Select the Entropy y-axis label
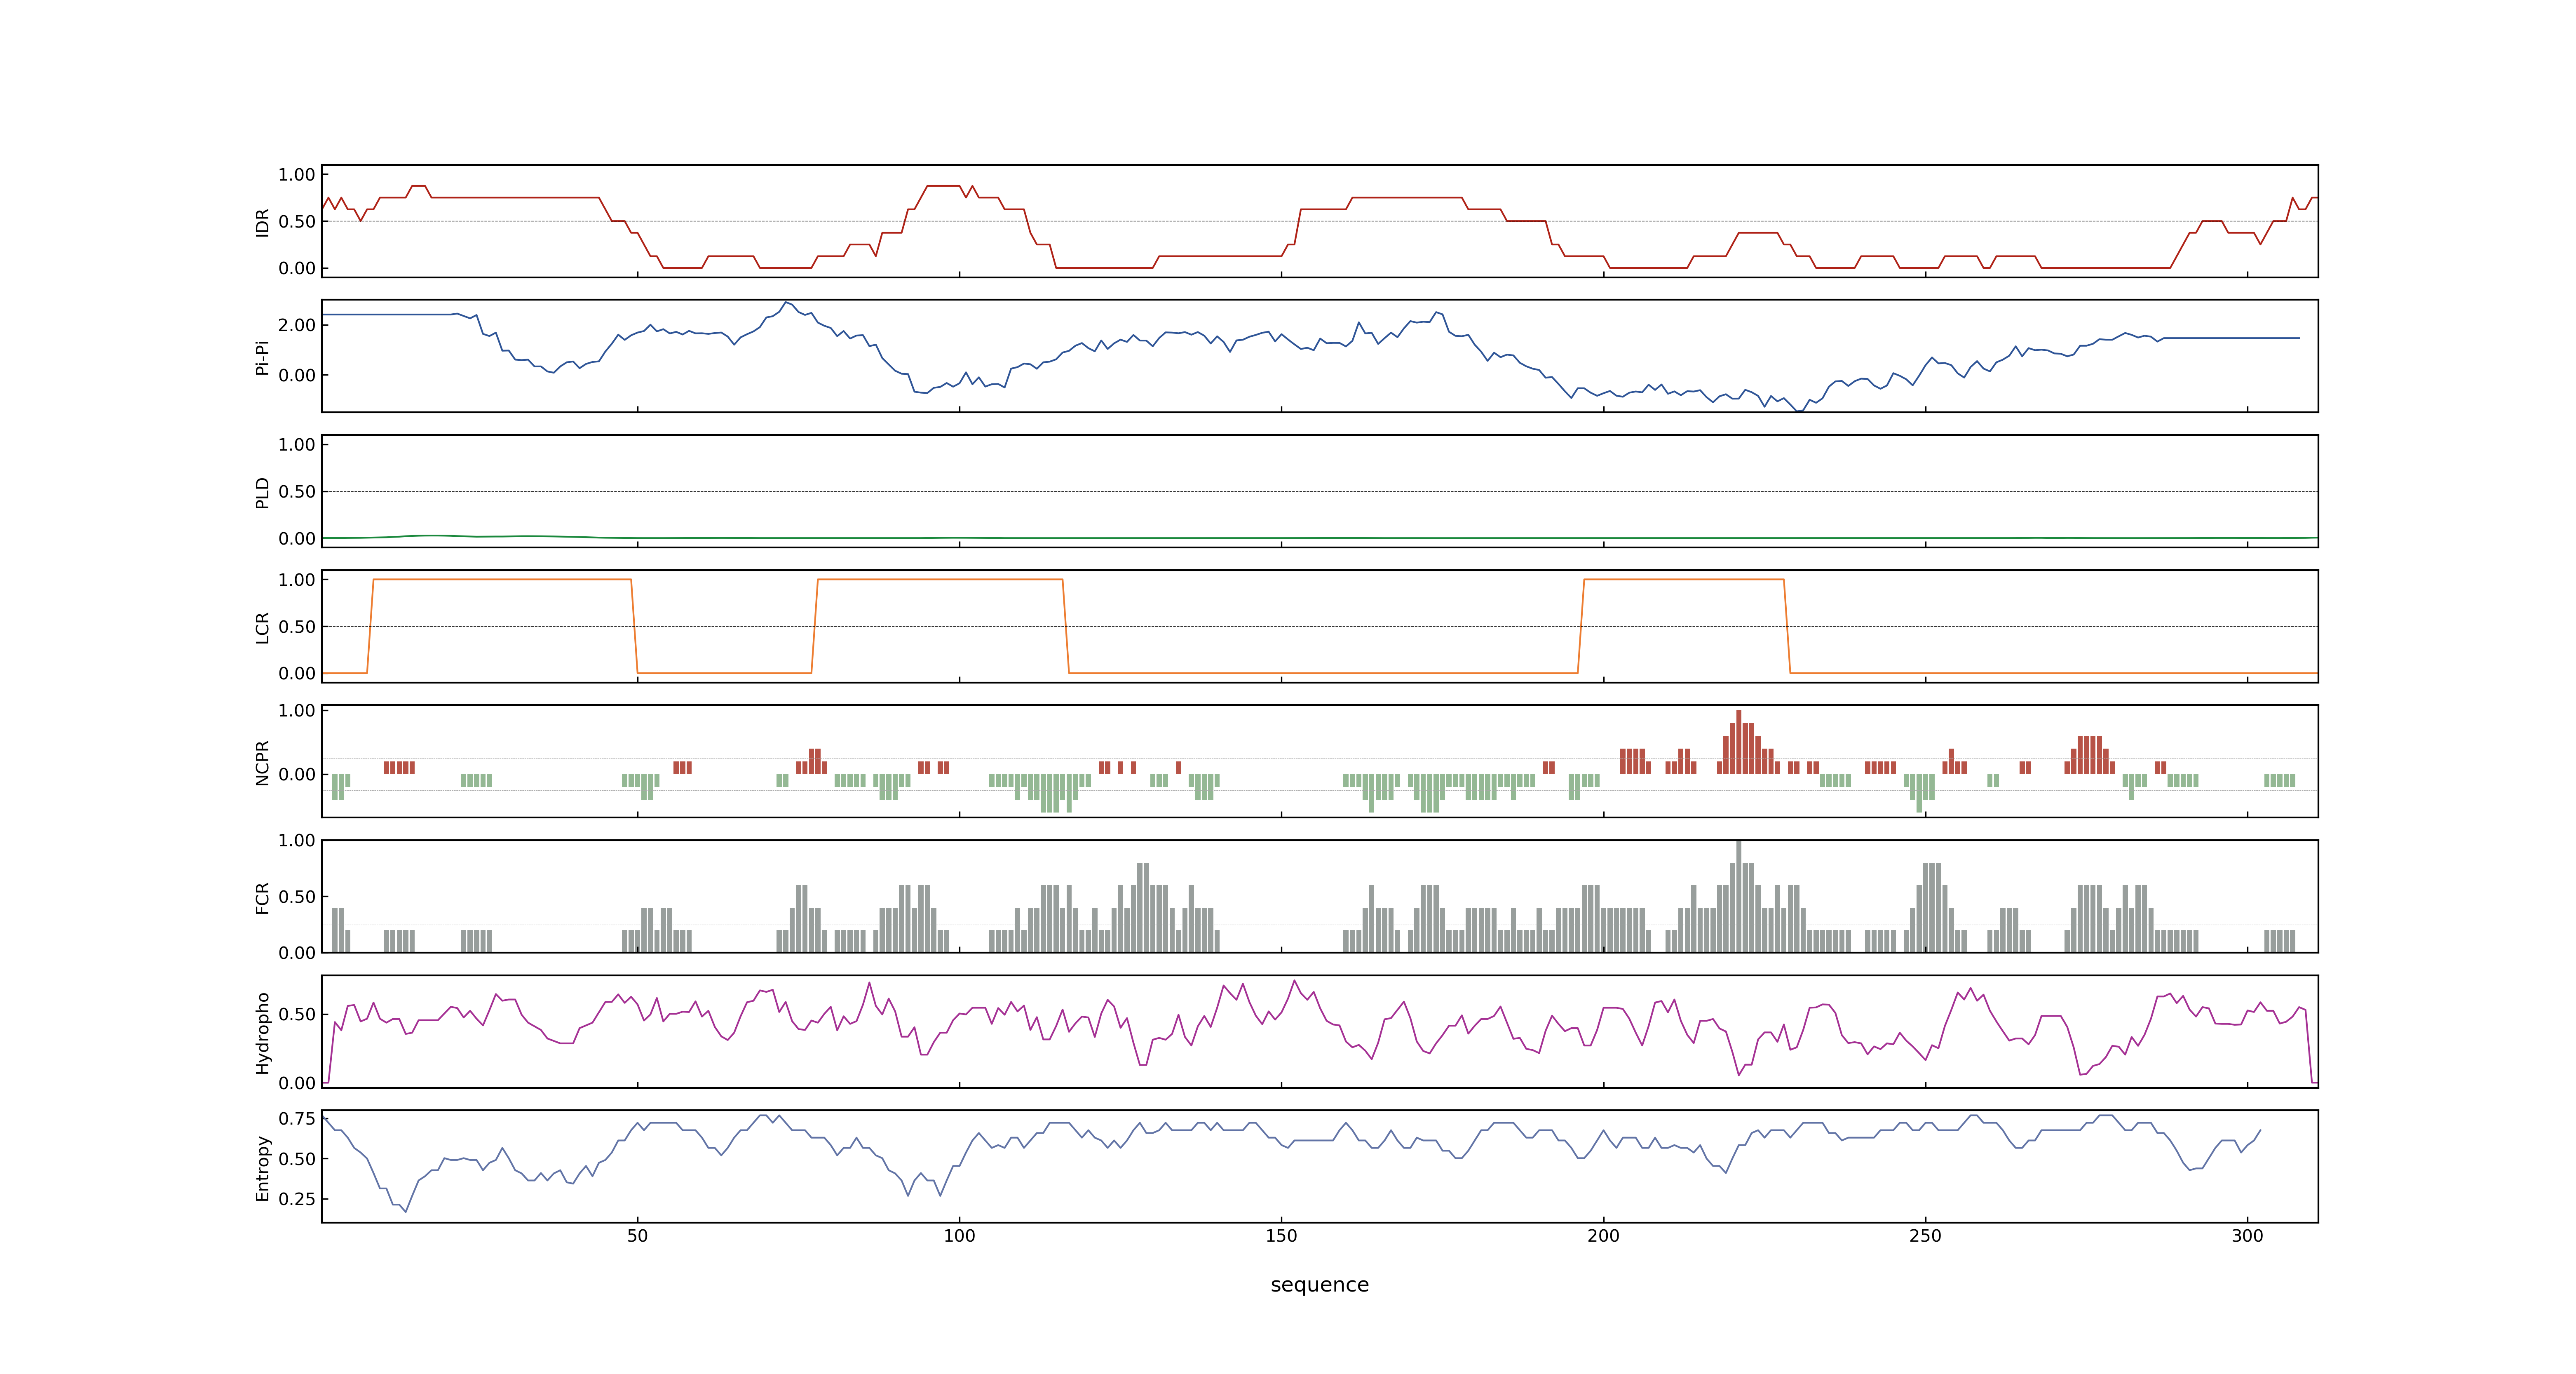 263,1167
